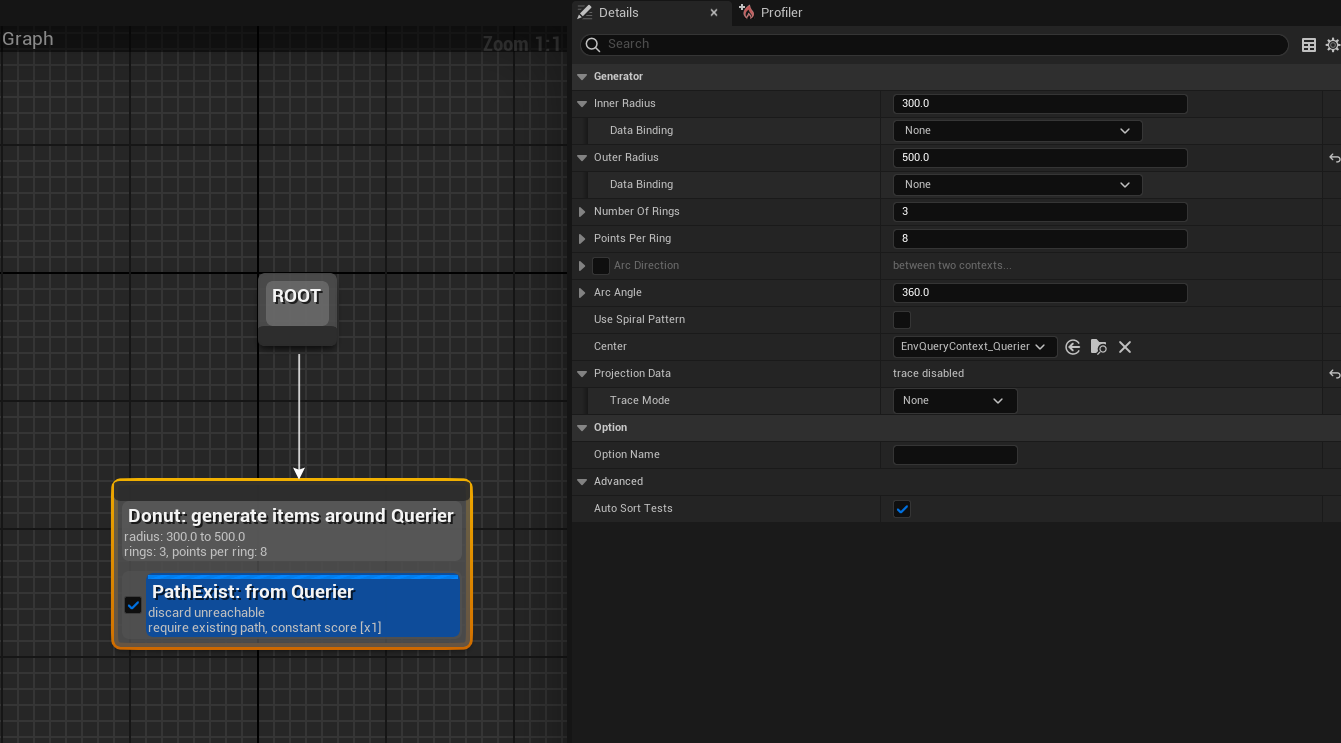Edit Points Per Ring value 8

click(1040, 239)
